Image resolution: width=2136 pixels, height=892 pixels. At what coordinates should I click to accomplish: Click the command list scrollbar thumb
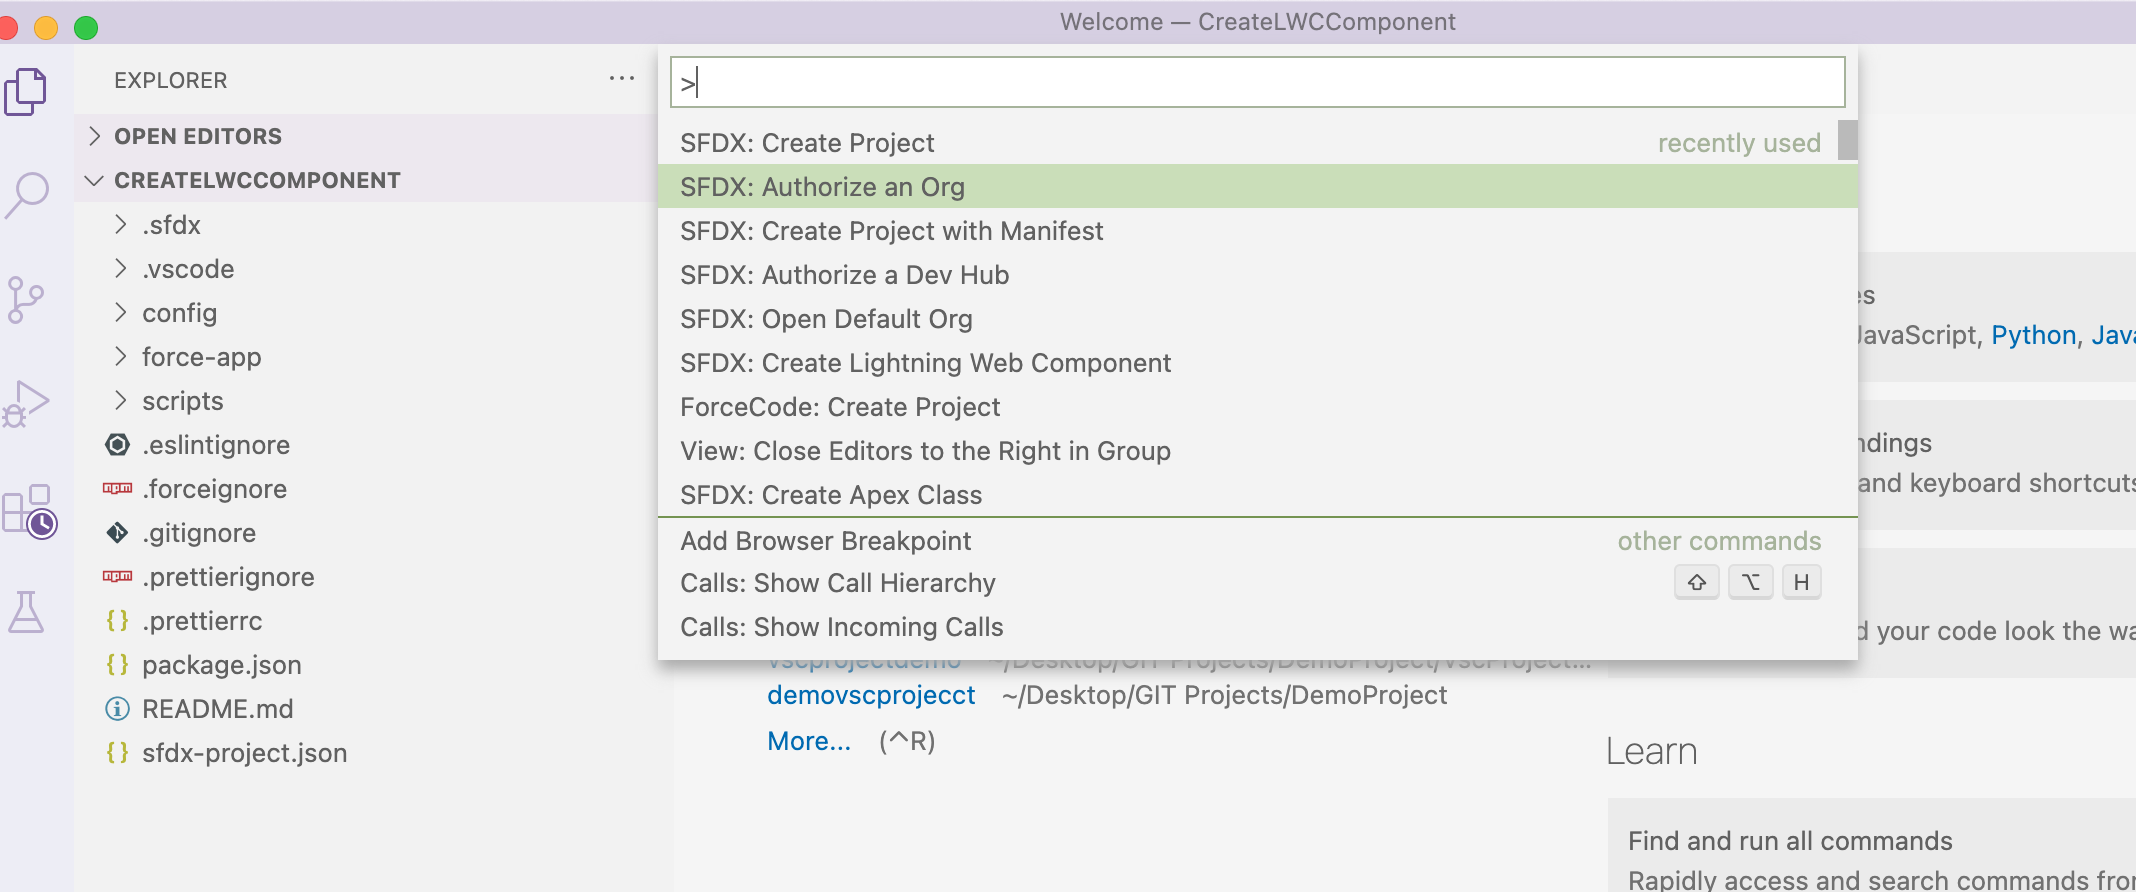point(1847,141)
